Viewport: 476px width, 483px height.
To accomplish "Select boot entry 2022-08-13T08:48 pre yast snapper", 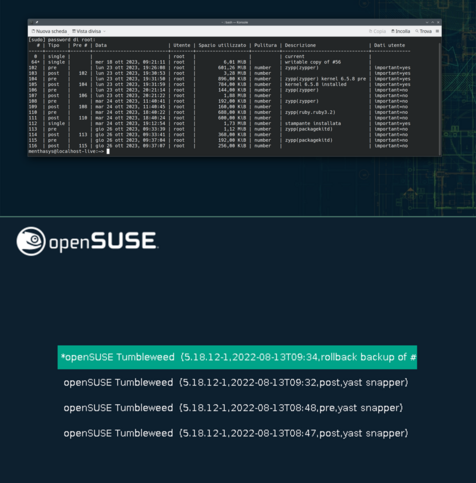I will pos(233,408).
